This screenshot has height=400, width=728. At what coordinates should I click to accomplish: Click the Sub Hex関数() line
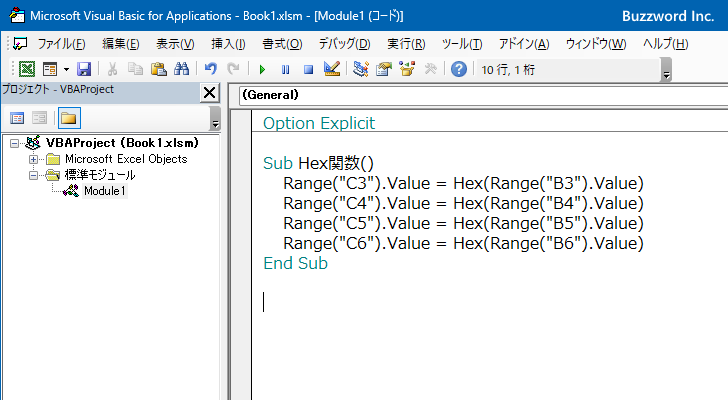point(318,163)
